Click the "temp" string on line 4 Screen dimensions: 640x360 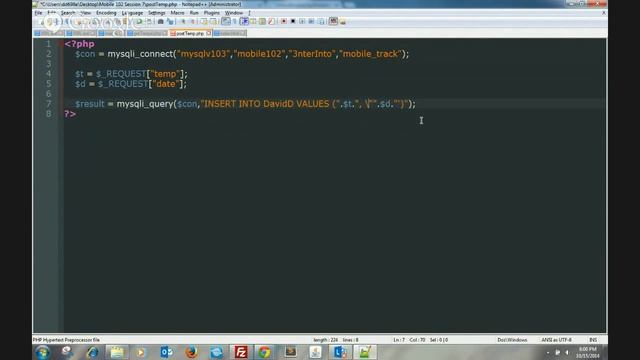coord(165,74)
